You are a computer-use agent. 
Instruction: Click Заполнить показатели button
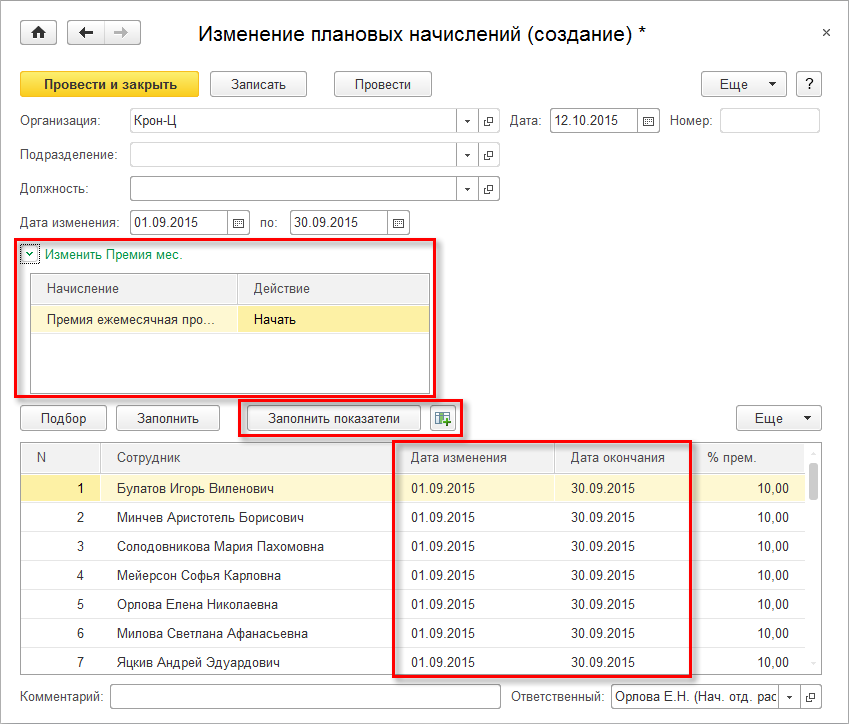334,419
